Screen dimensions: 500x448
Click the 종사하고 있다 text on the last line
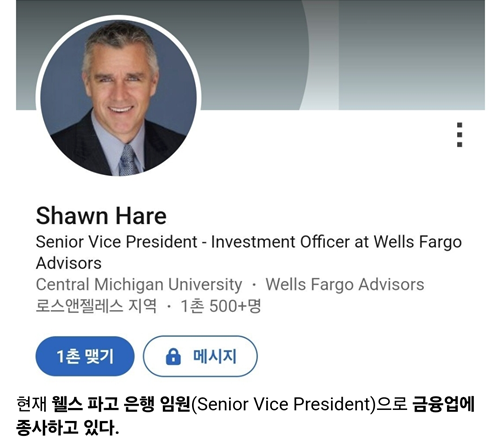coord(67,428)
